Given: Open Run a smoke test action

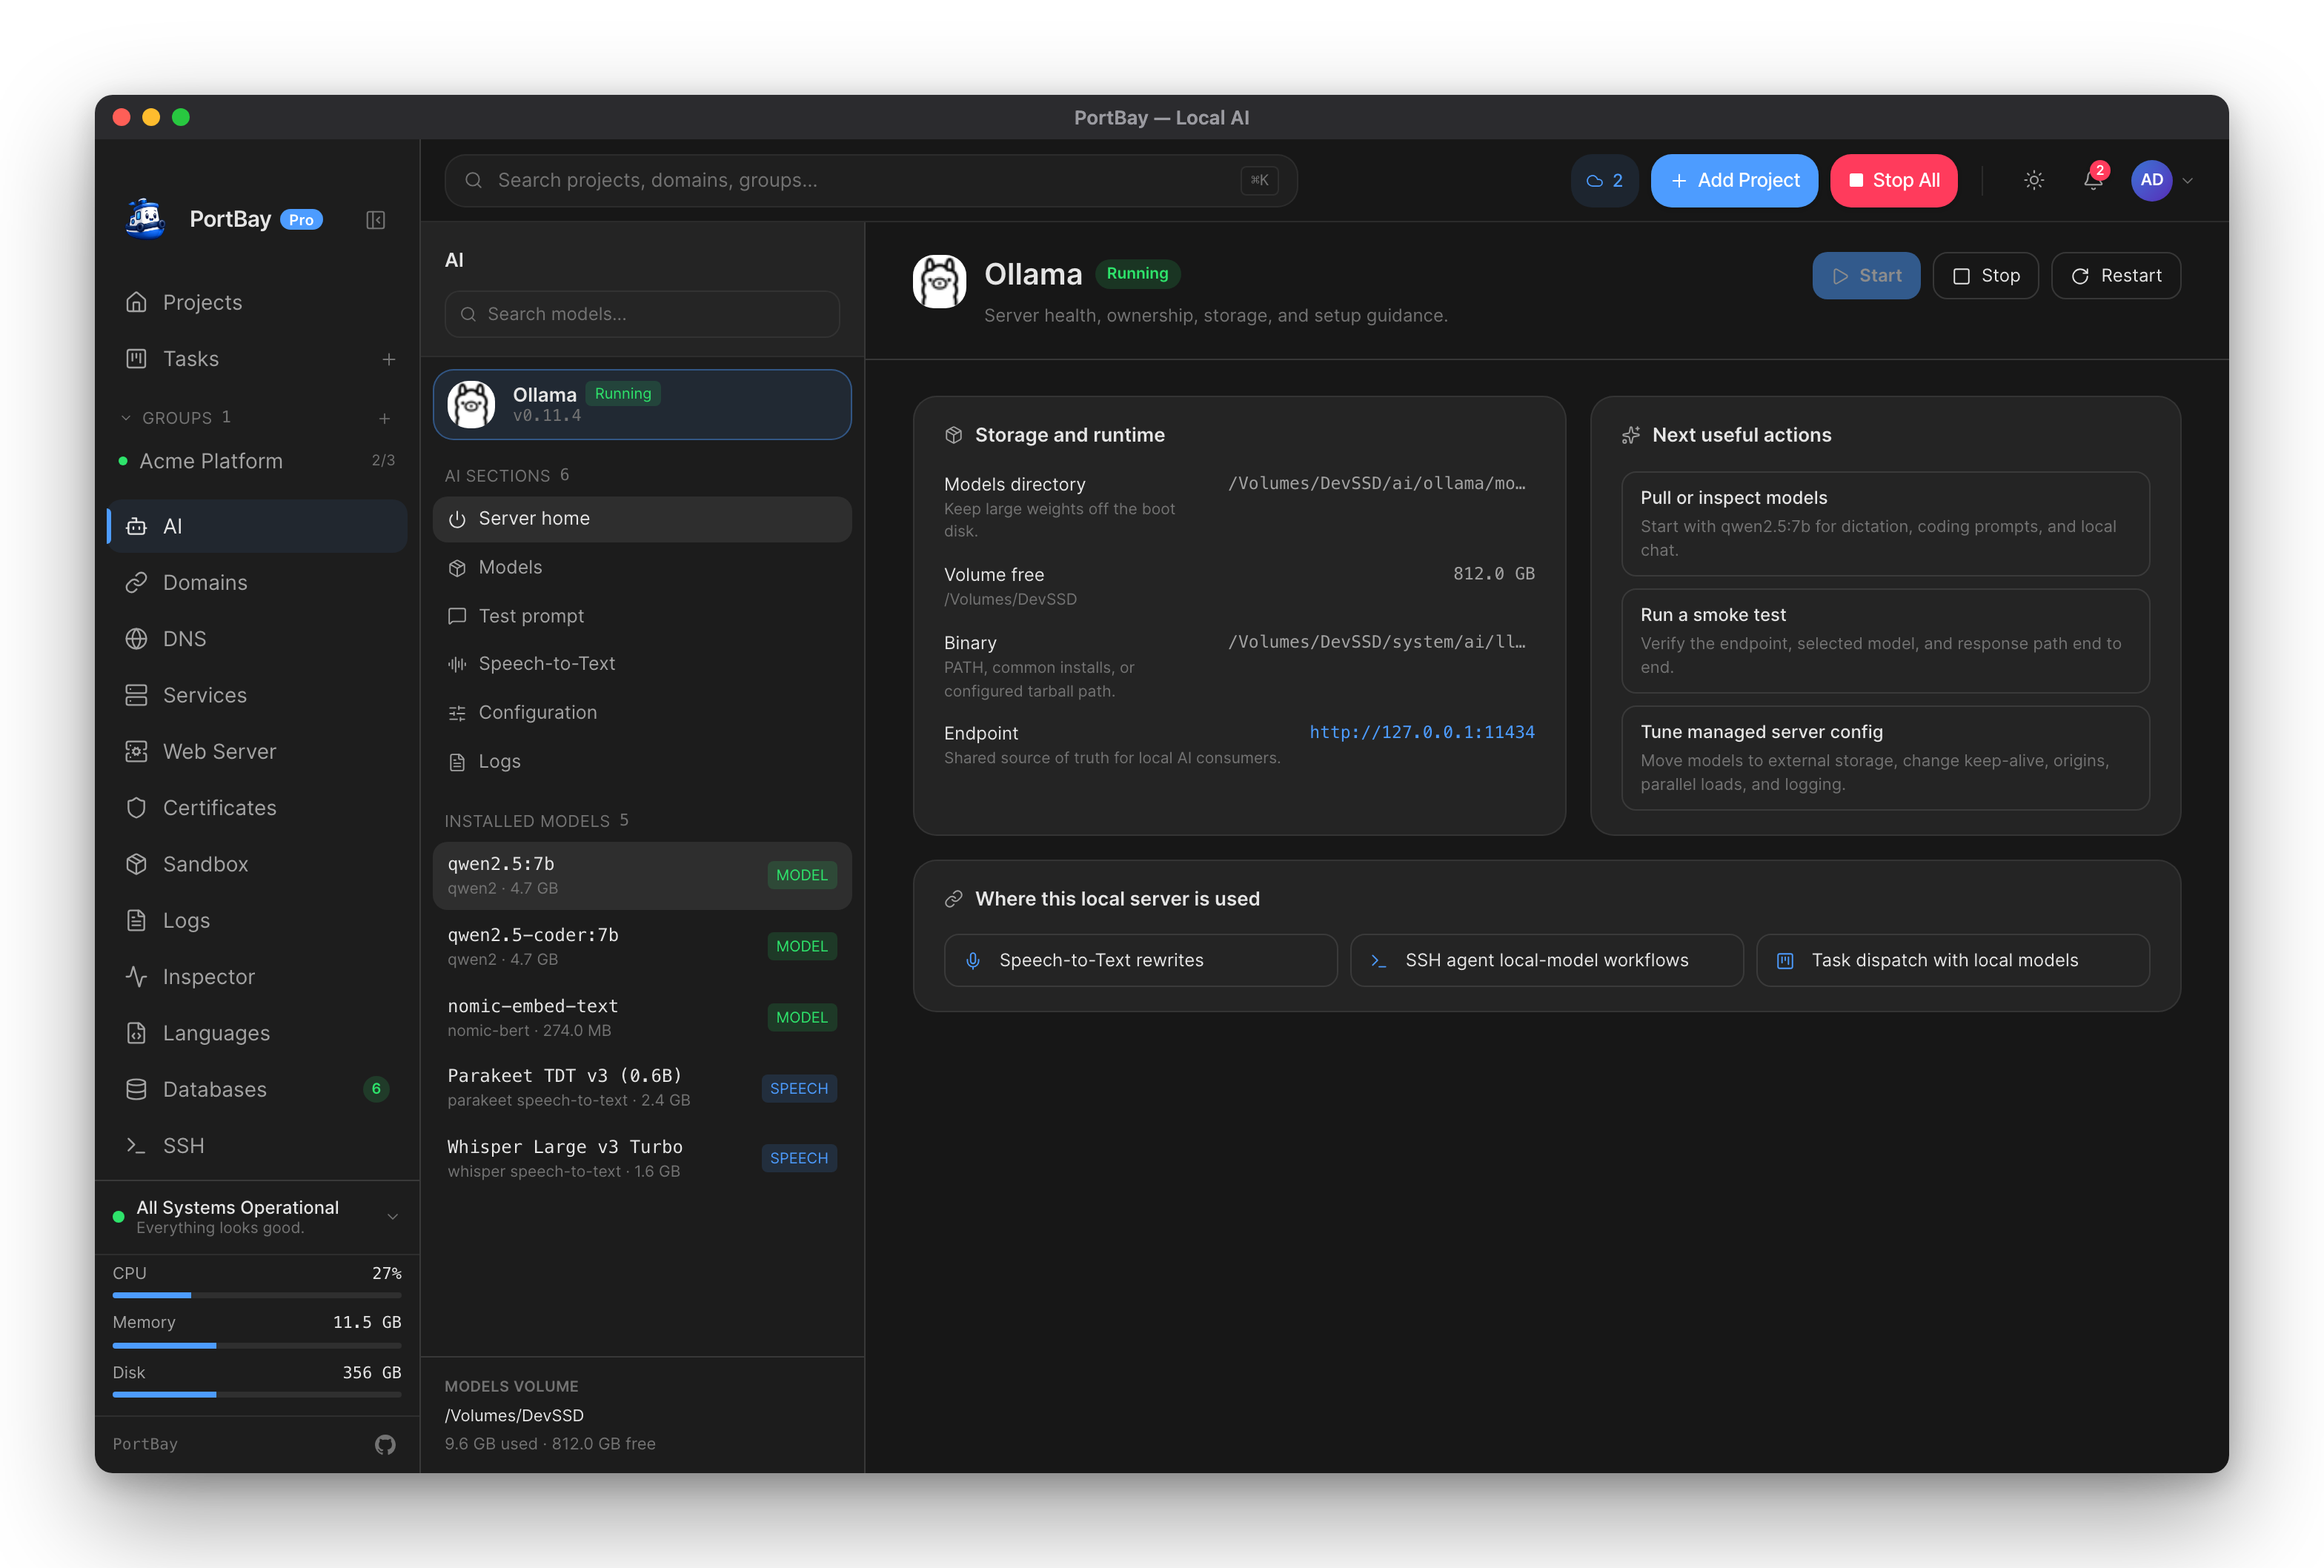Looking at the screenshot, I should [1885, 641].
